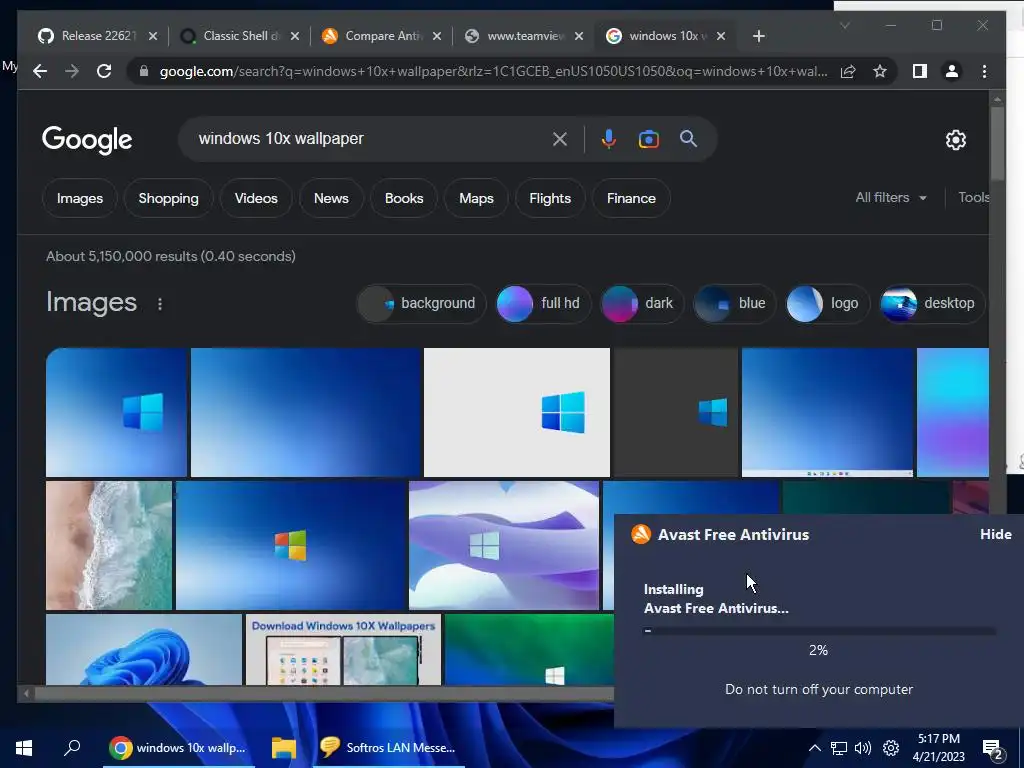Open Chrome tab search chevron
The width and height of the screenshot is (1024, 768).
(845, 25)
